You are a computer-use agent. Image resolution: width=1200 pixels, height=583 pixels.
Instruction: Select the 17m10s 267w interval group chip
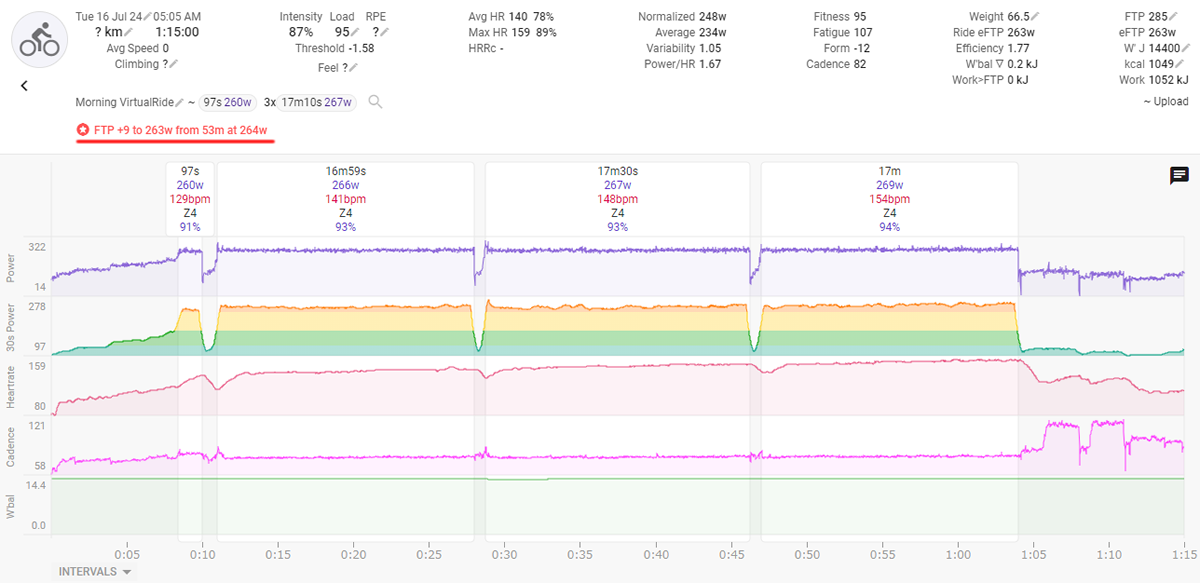click(316, 102)
